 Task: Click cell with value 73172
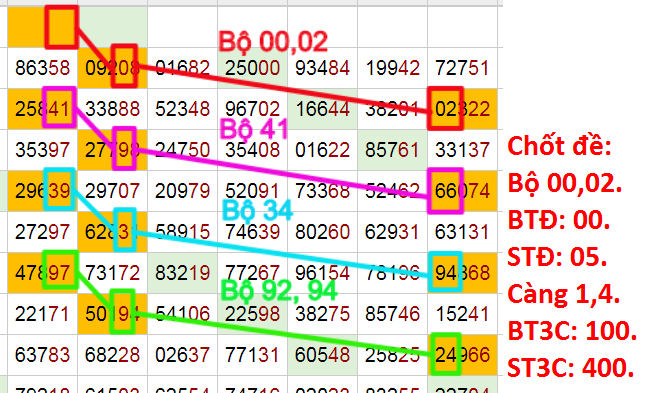[112, 273]
